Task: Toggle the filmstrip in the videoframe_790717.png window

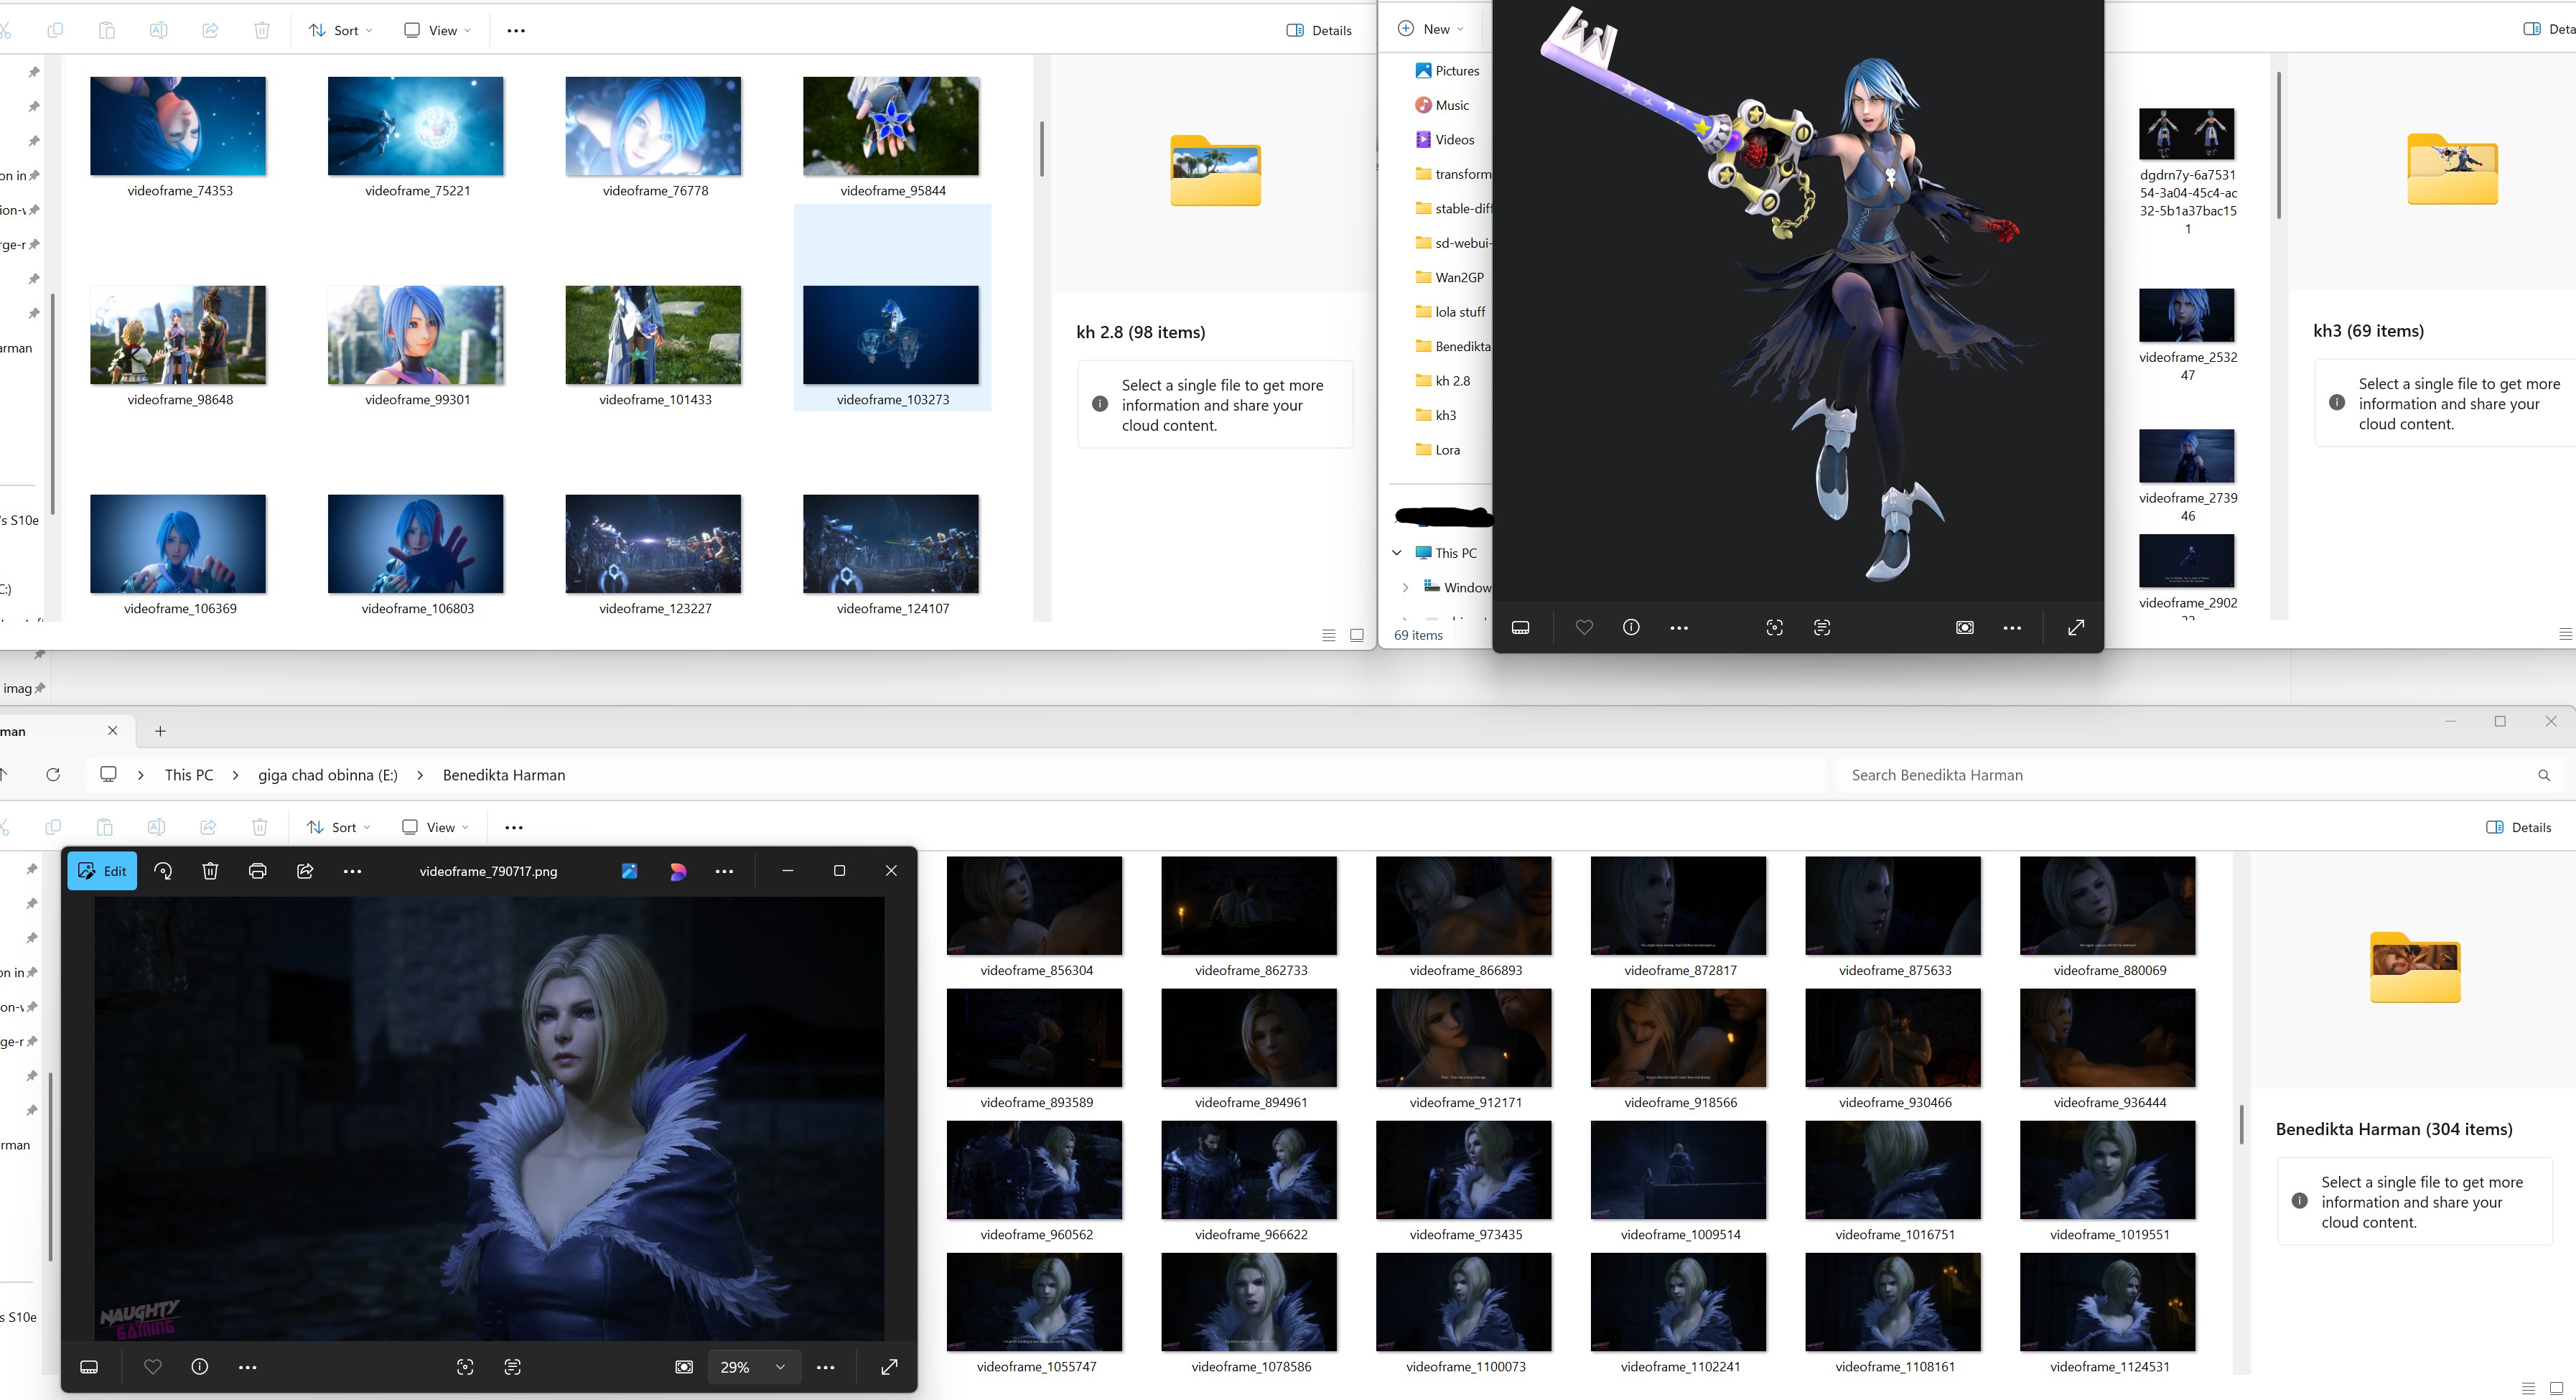Action: coord(89,1367)
